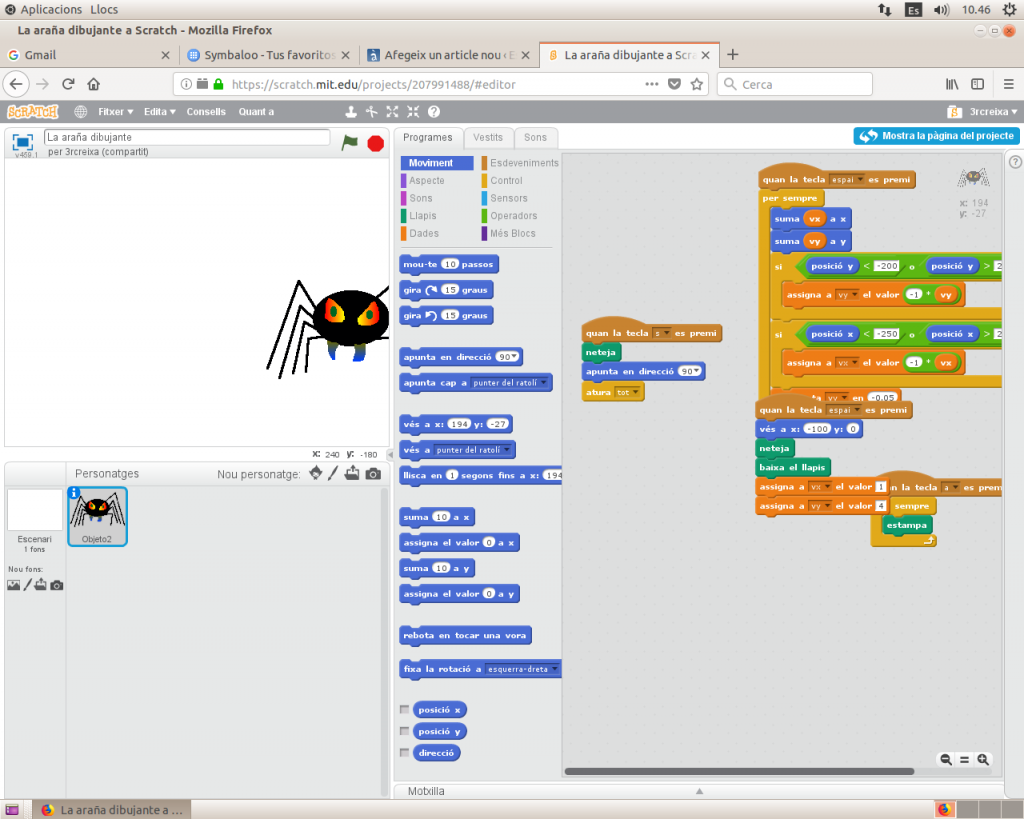
Task: Paint a new sprite with brush icon
Action: point(334,473)
